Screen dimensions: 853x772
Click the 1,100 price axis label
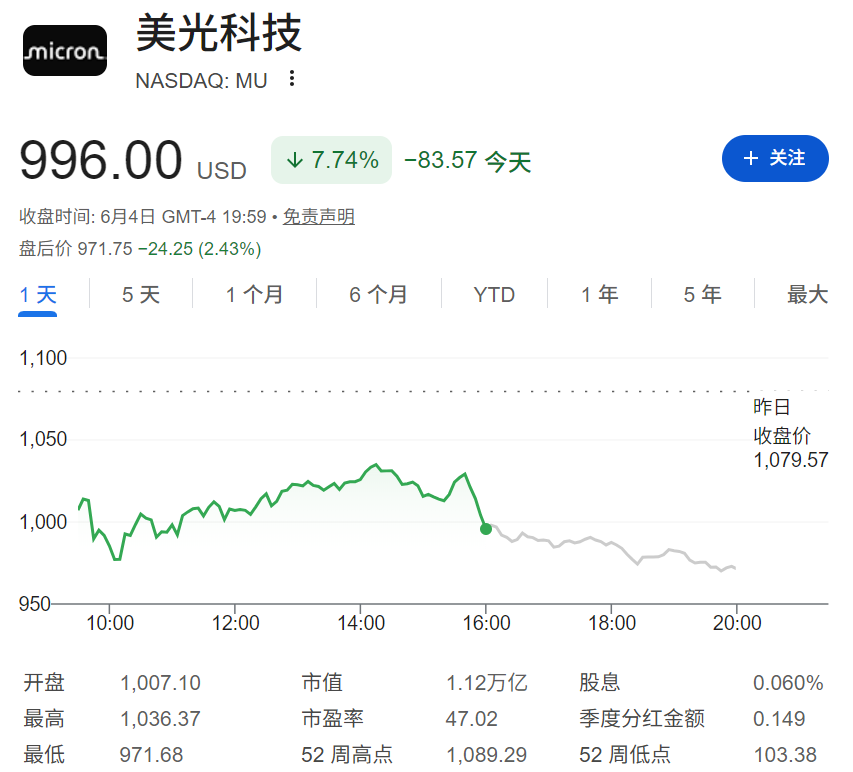(43, 359)
